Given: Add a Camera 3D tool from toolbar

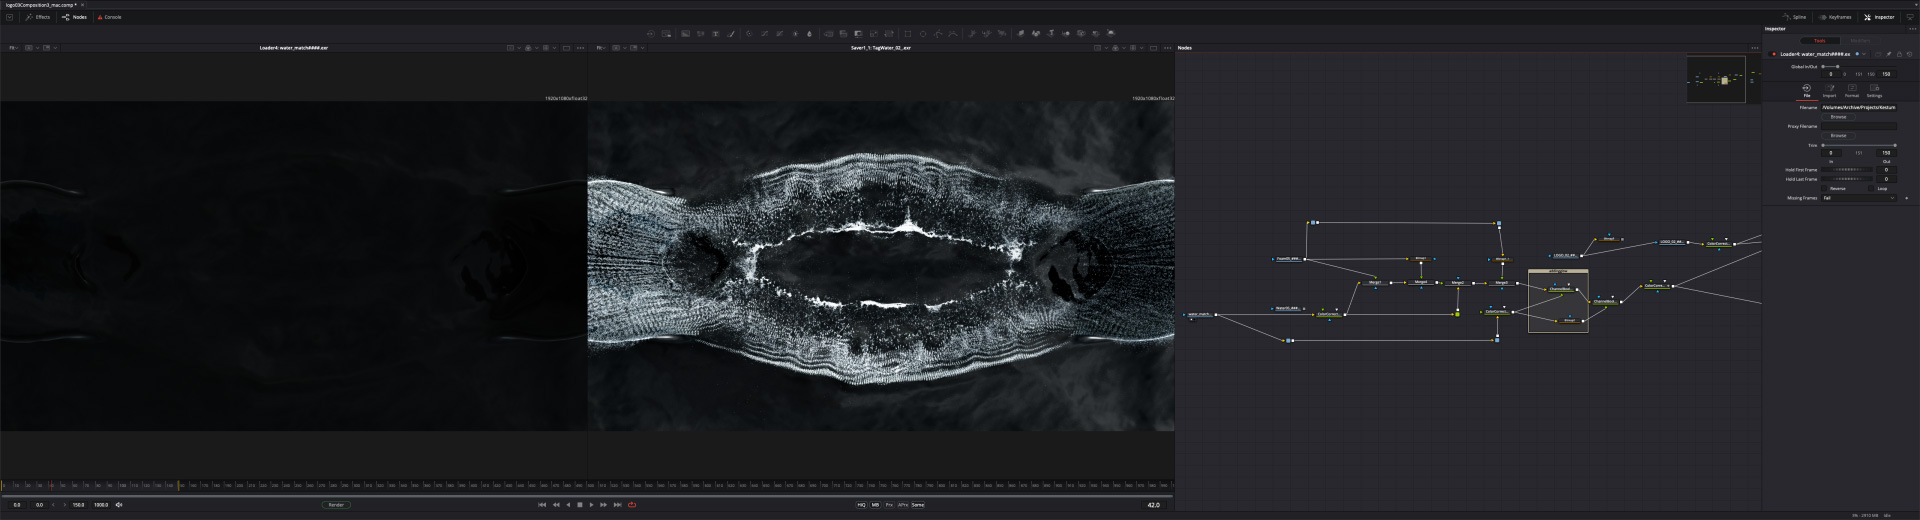Looking at the screenshot, I should pos(1081,33).
